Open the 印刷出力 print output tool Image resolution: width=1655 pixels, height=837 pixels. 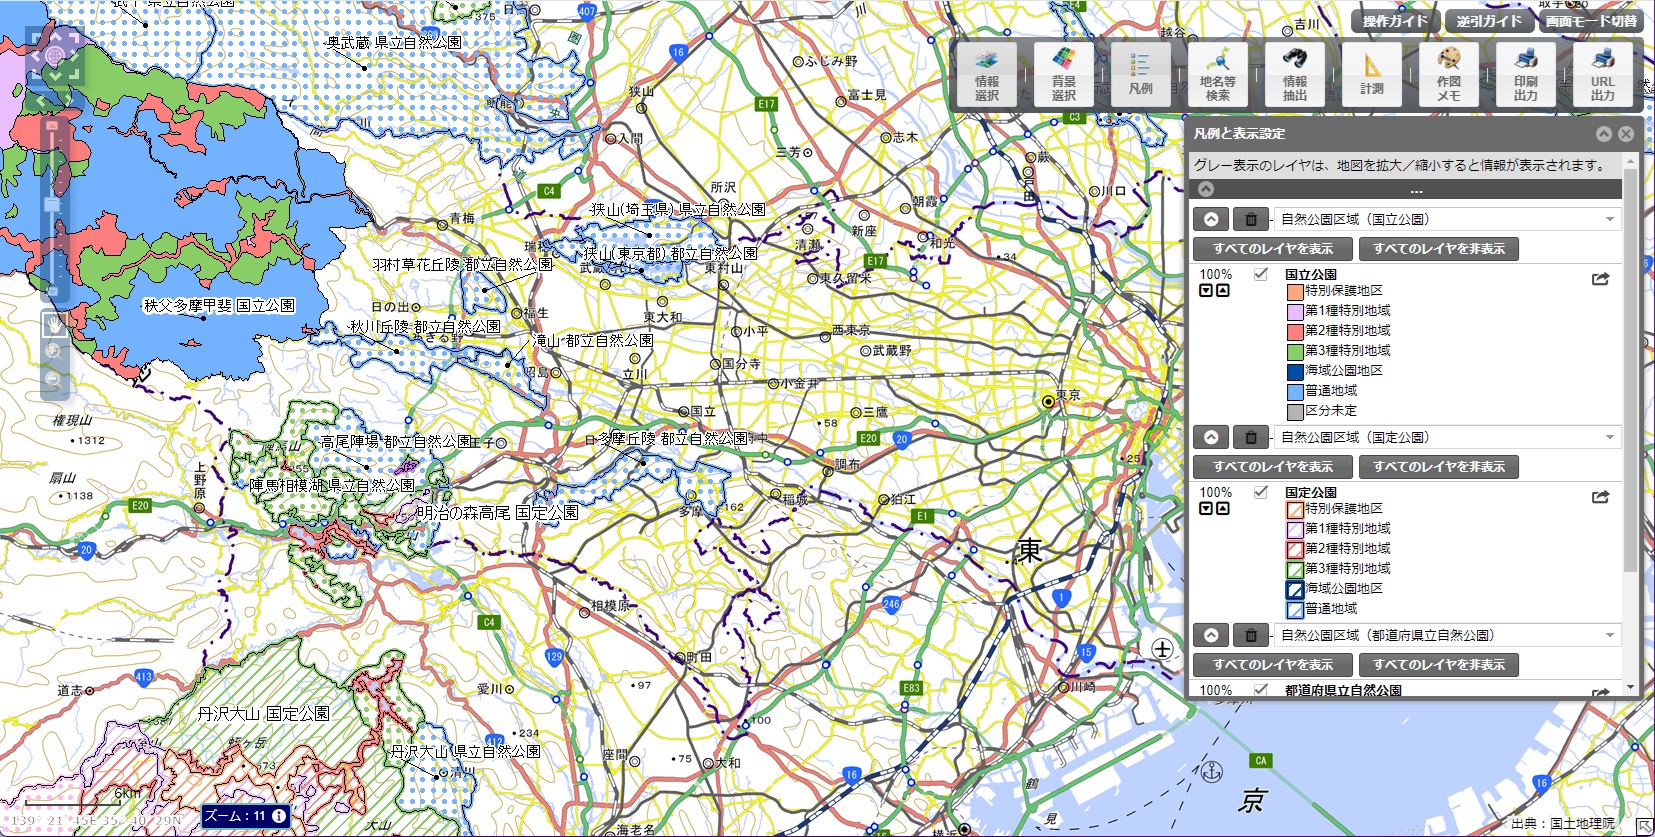coord(1526,73)
